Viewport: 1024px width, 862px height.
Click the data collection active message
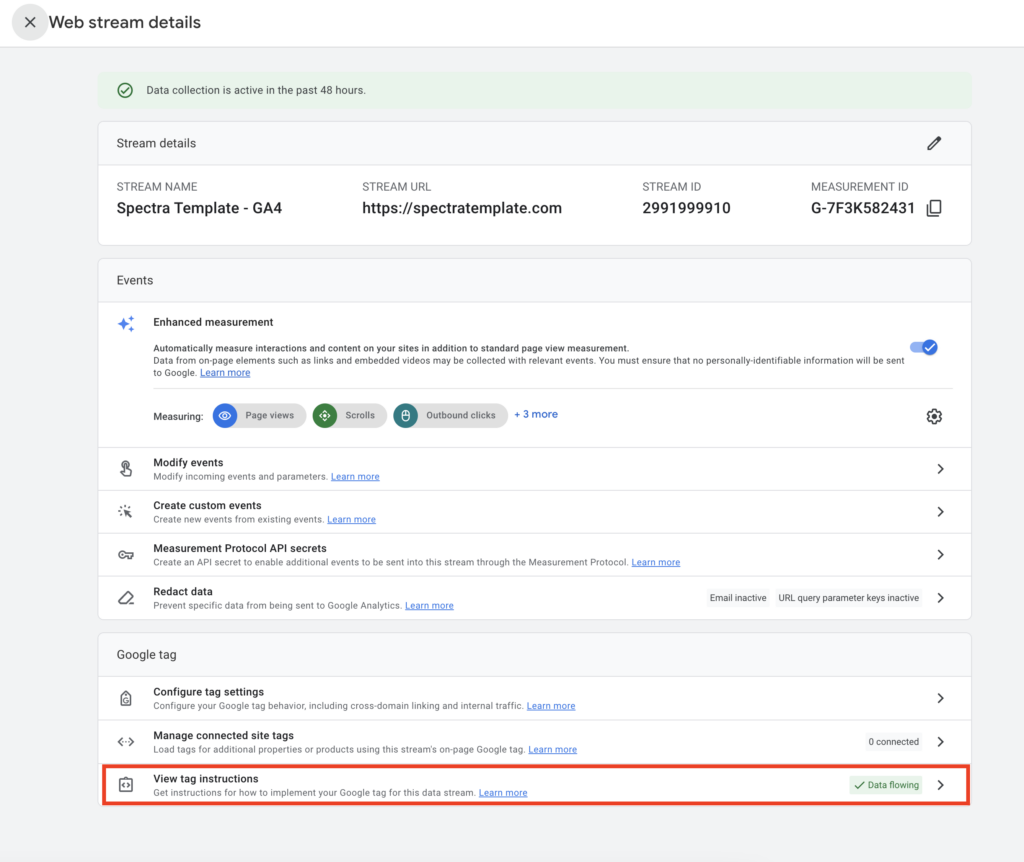256,90
